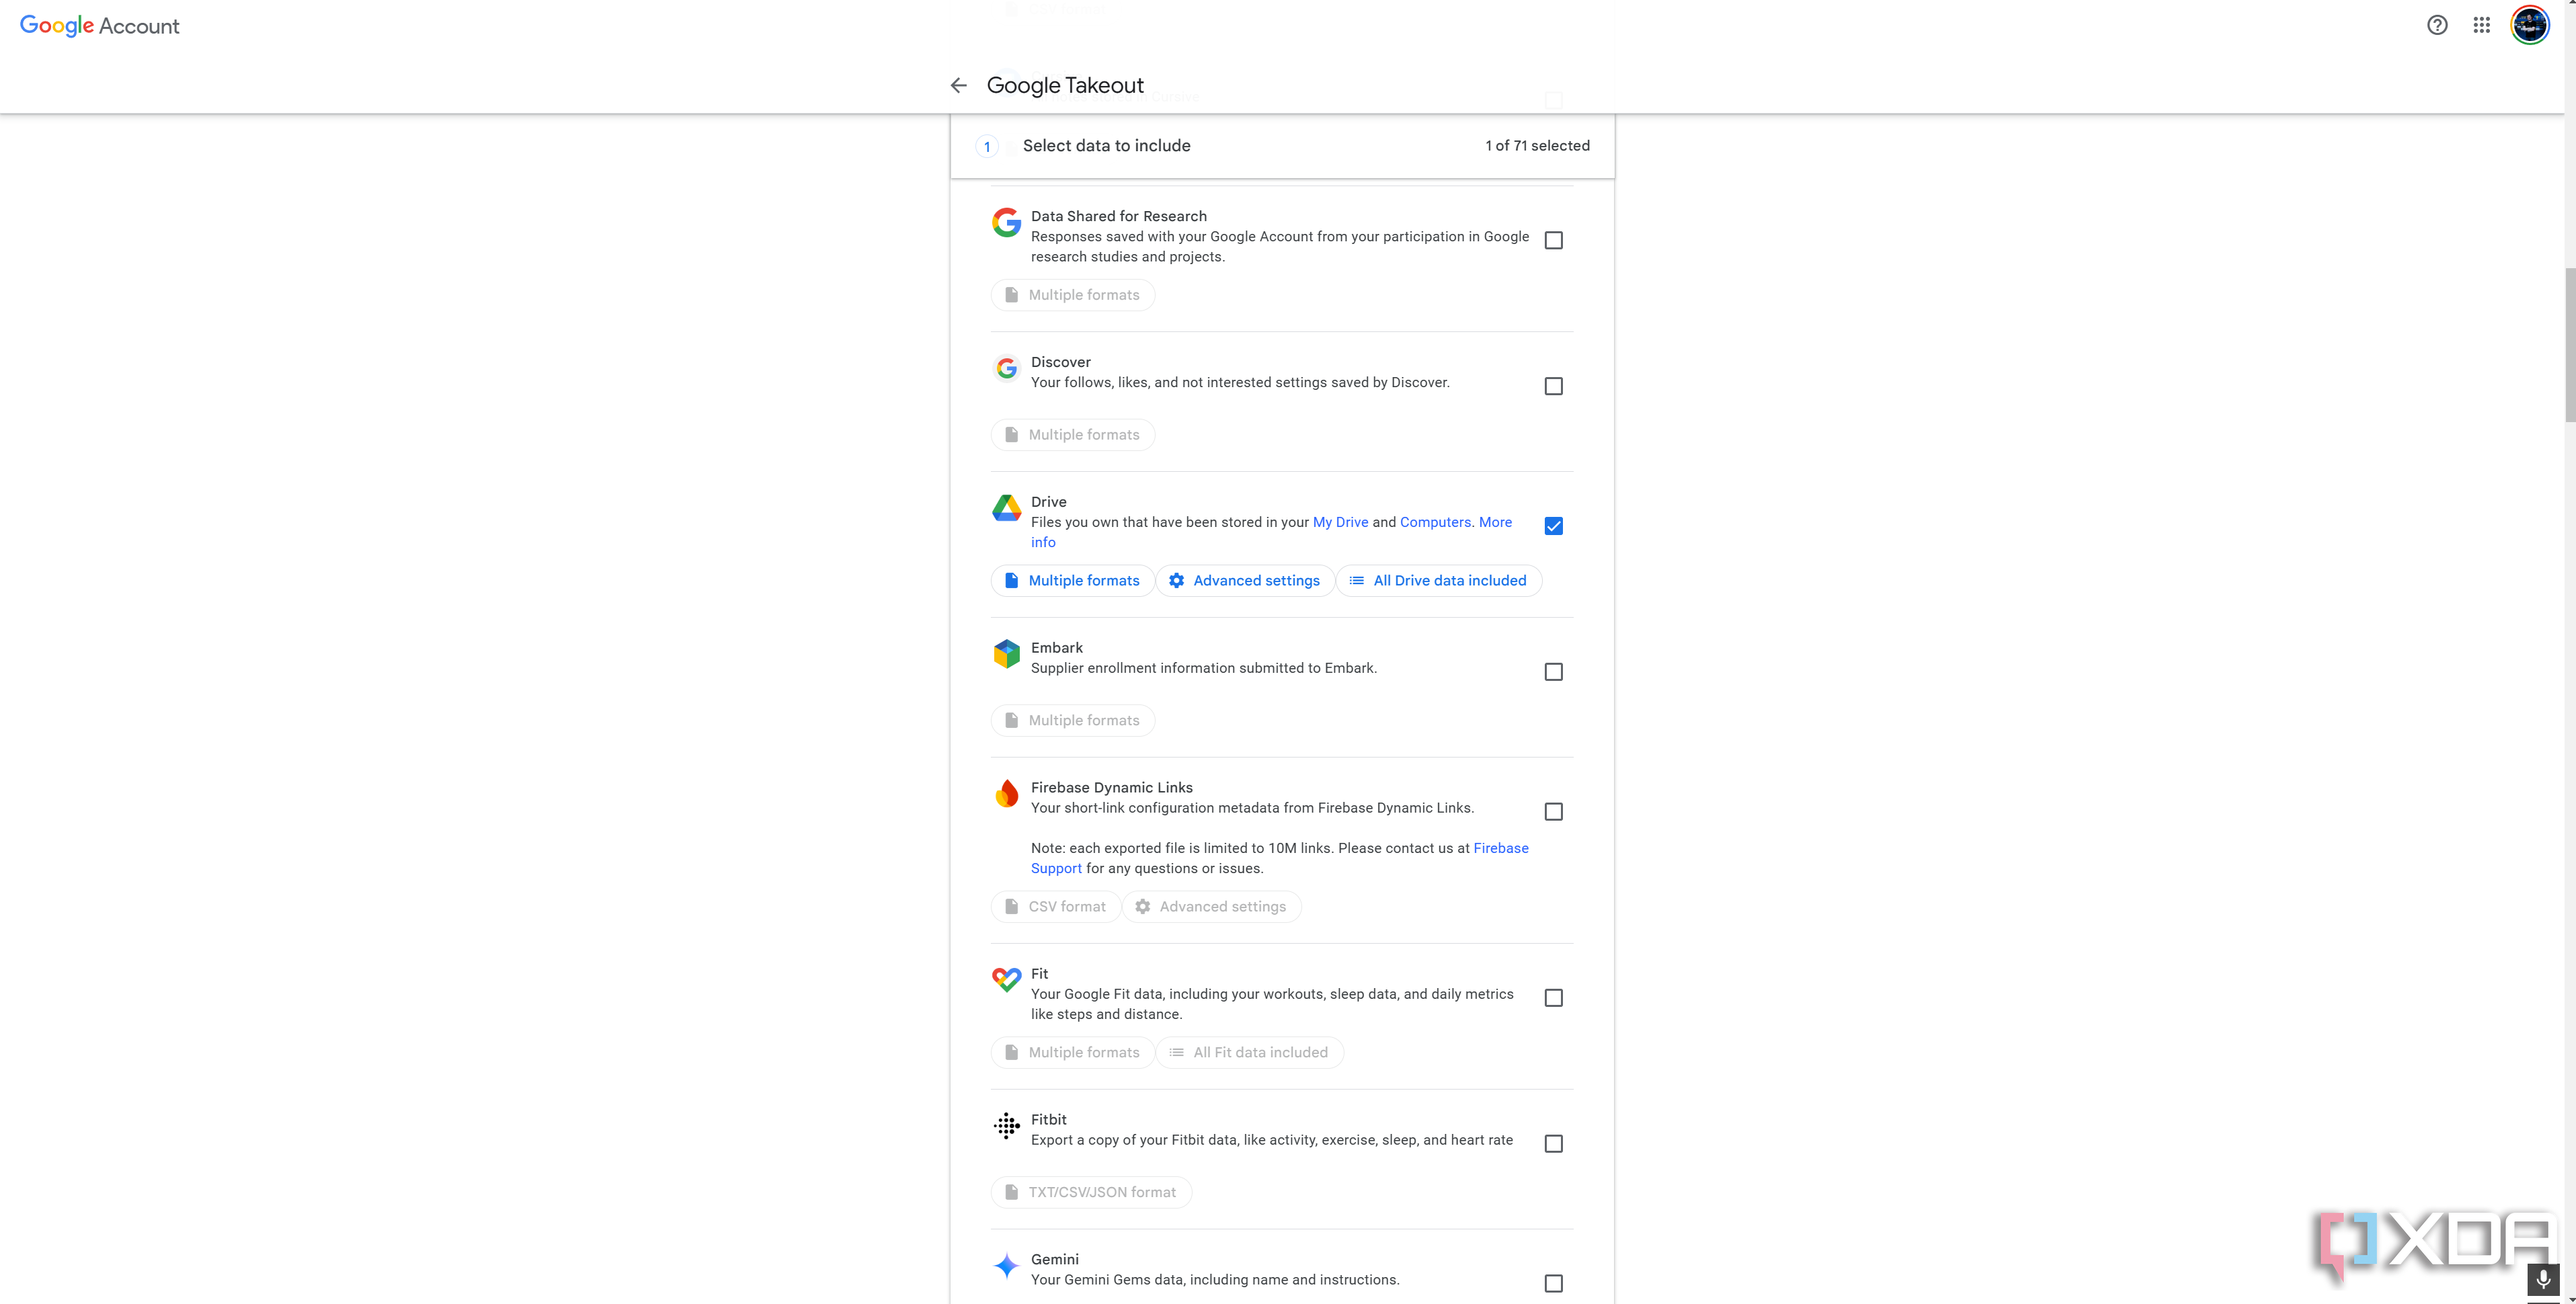
Task: Click the 1 of 71 selected text
Action: click(1537, 146)
